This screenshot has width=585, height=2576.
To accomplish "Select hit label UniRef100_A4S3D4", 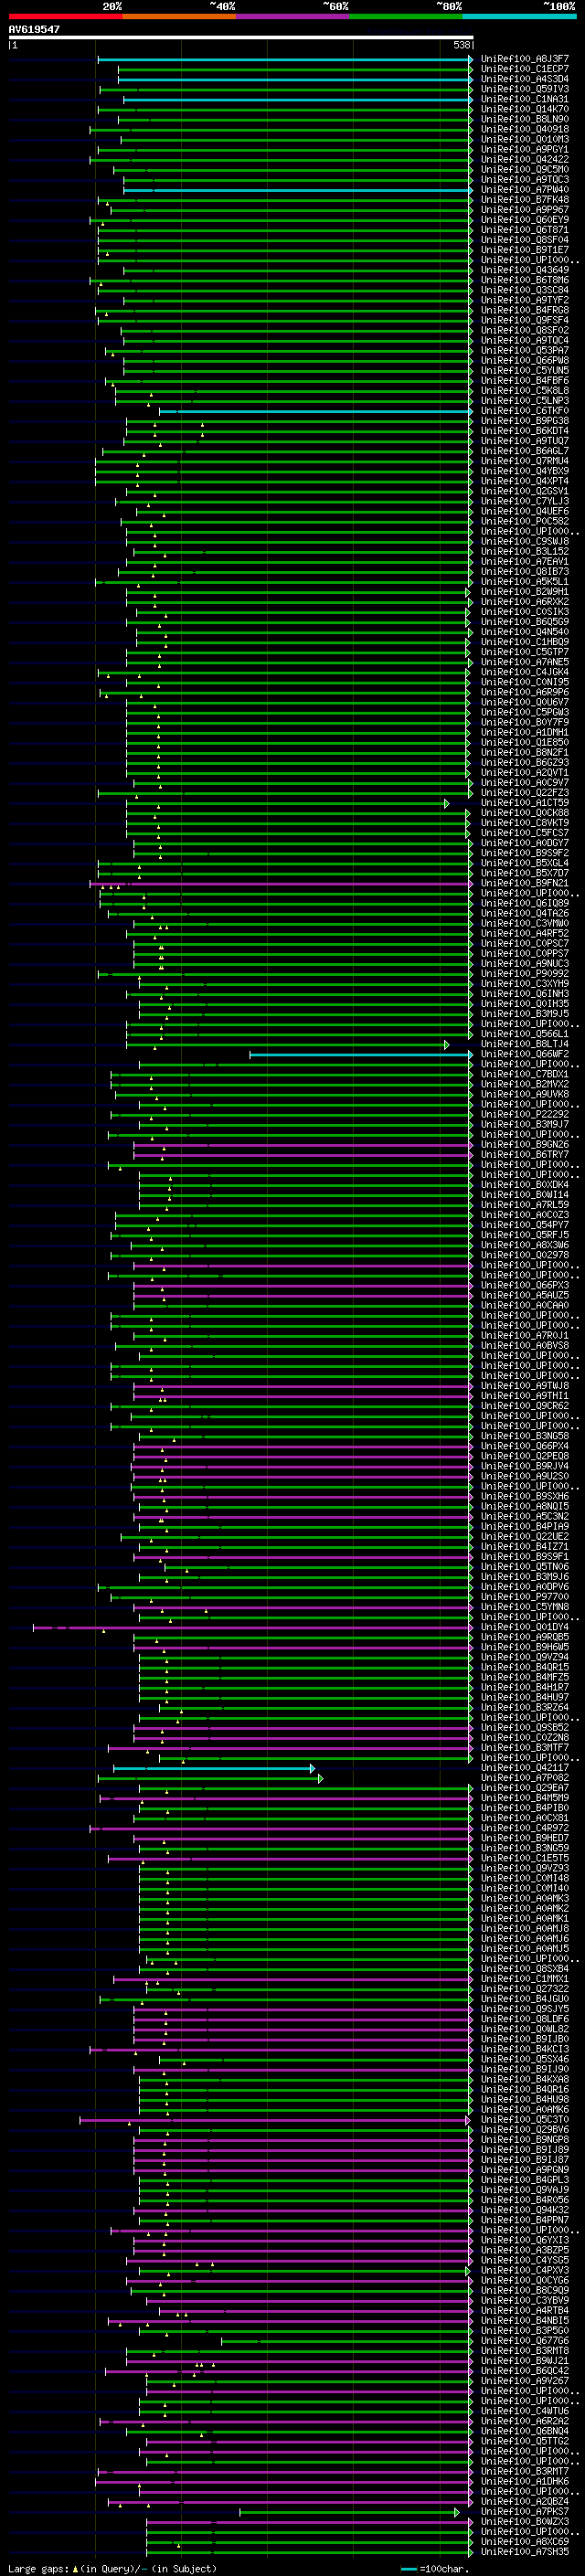I will coord(524,79).
